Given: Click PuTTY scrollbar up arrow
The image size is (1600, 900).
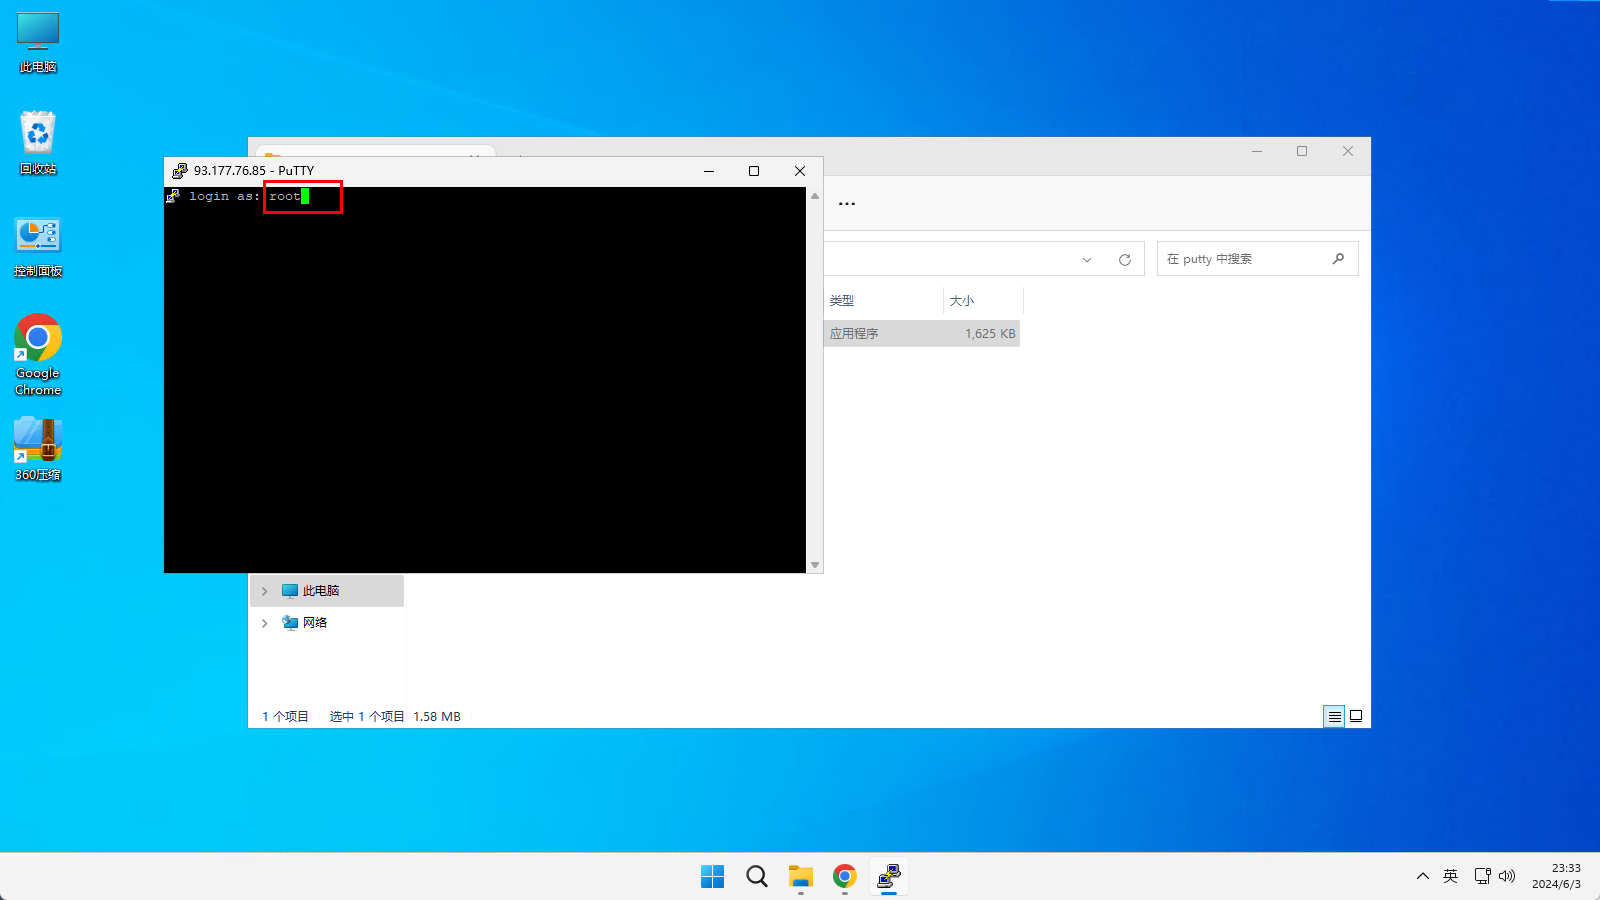Looking at the screenshot, I should (x=815, y=196).
